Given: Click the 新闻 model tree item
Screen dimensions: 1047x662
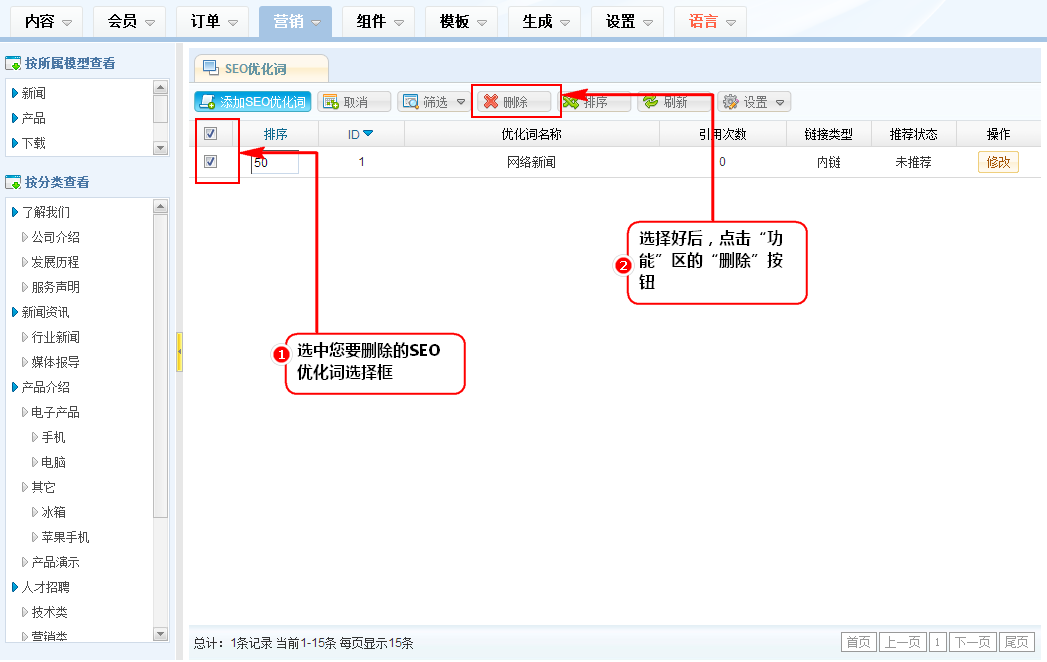Looking at the screenshot, I should (x=34, y=93).
